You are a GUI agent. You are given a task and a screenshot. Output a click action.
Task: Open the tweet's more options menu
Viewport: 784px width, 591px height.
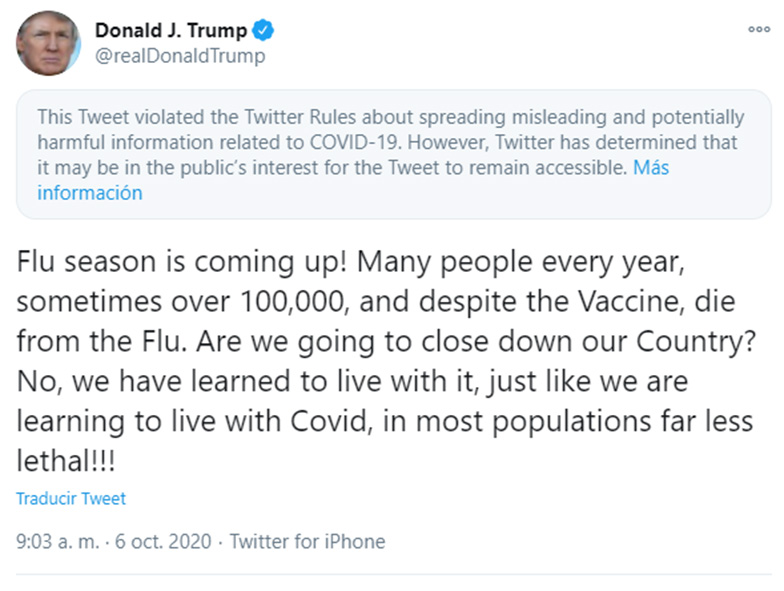point(759,30)
